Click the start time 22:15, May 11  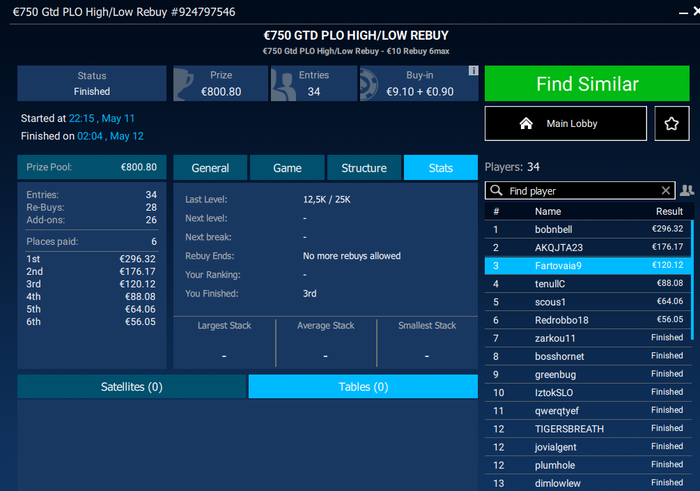tap(101, 118)
